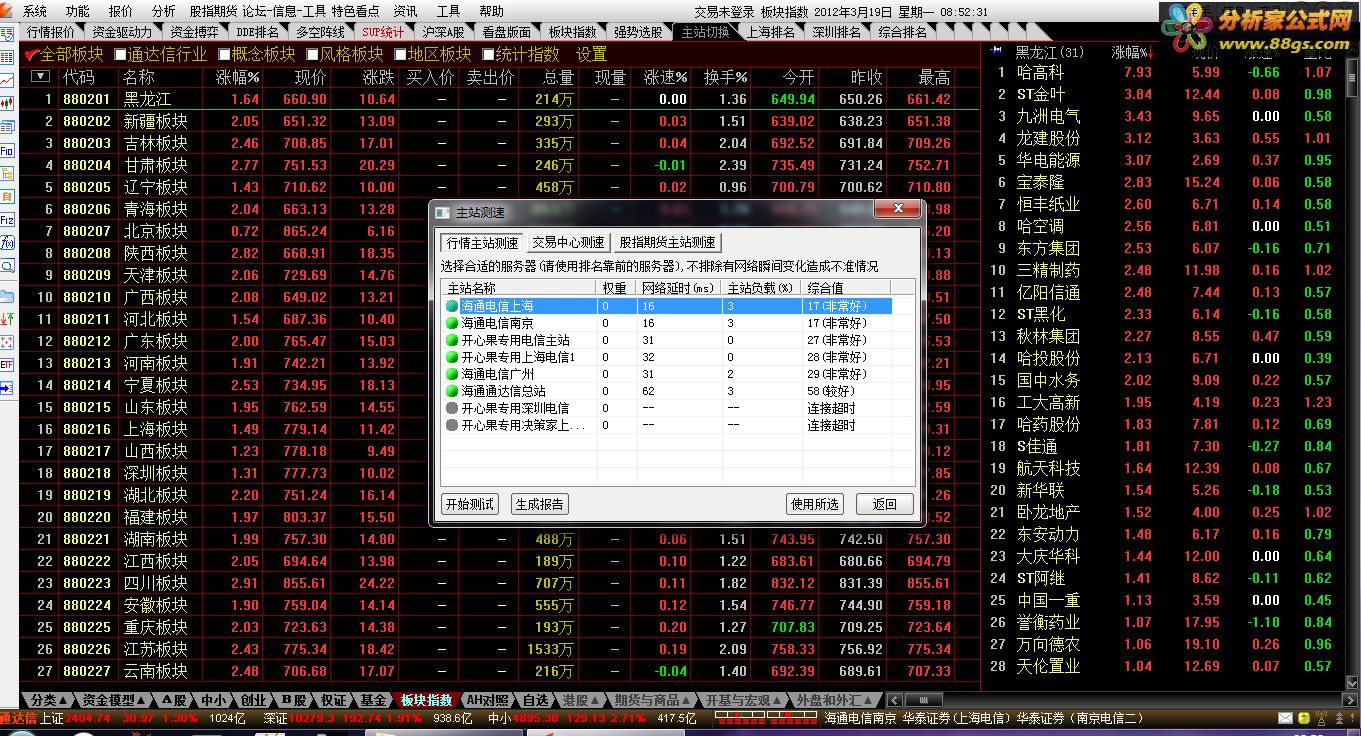Expand the B股▲ bottom tab menu
Viewport: 1361px width, 736px height.
click(295, 700)
